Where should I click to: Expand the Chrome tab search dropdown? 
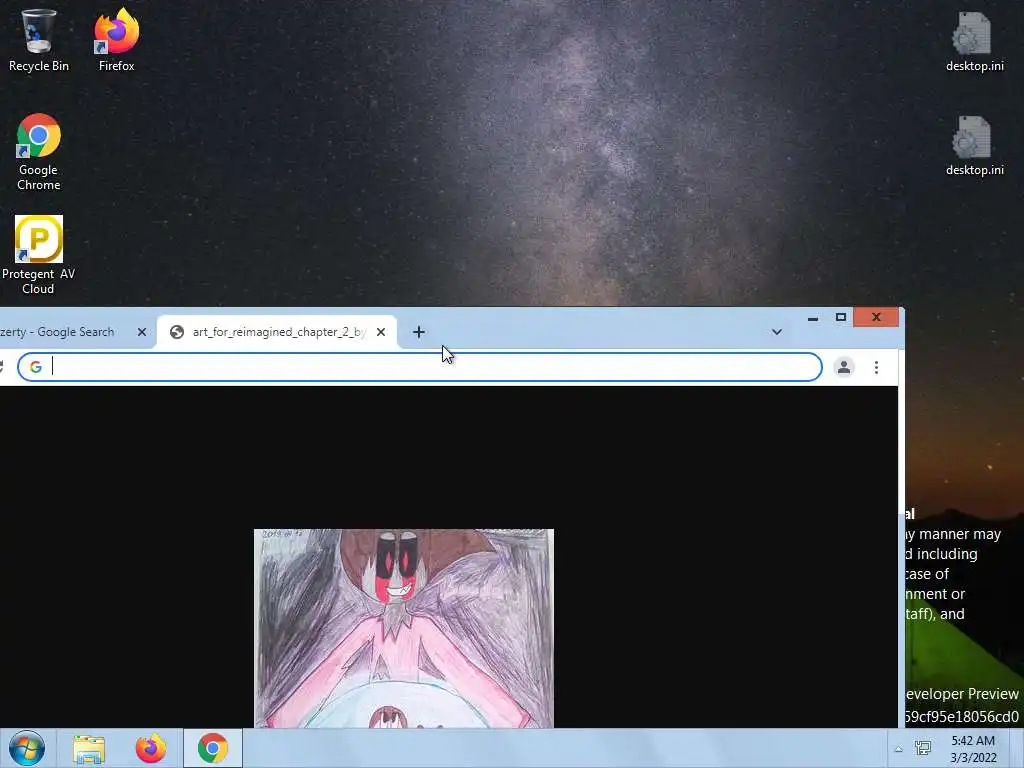coord(776,332)
